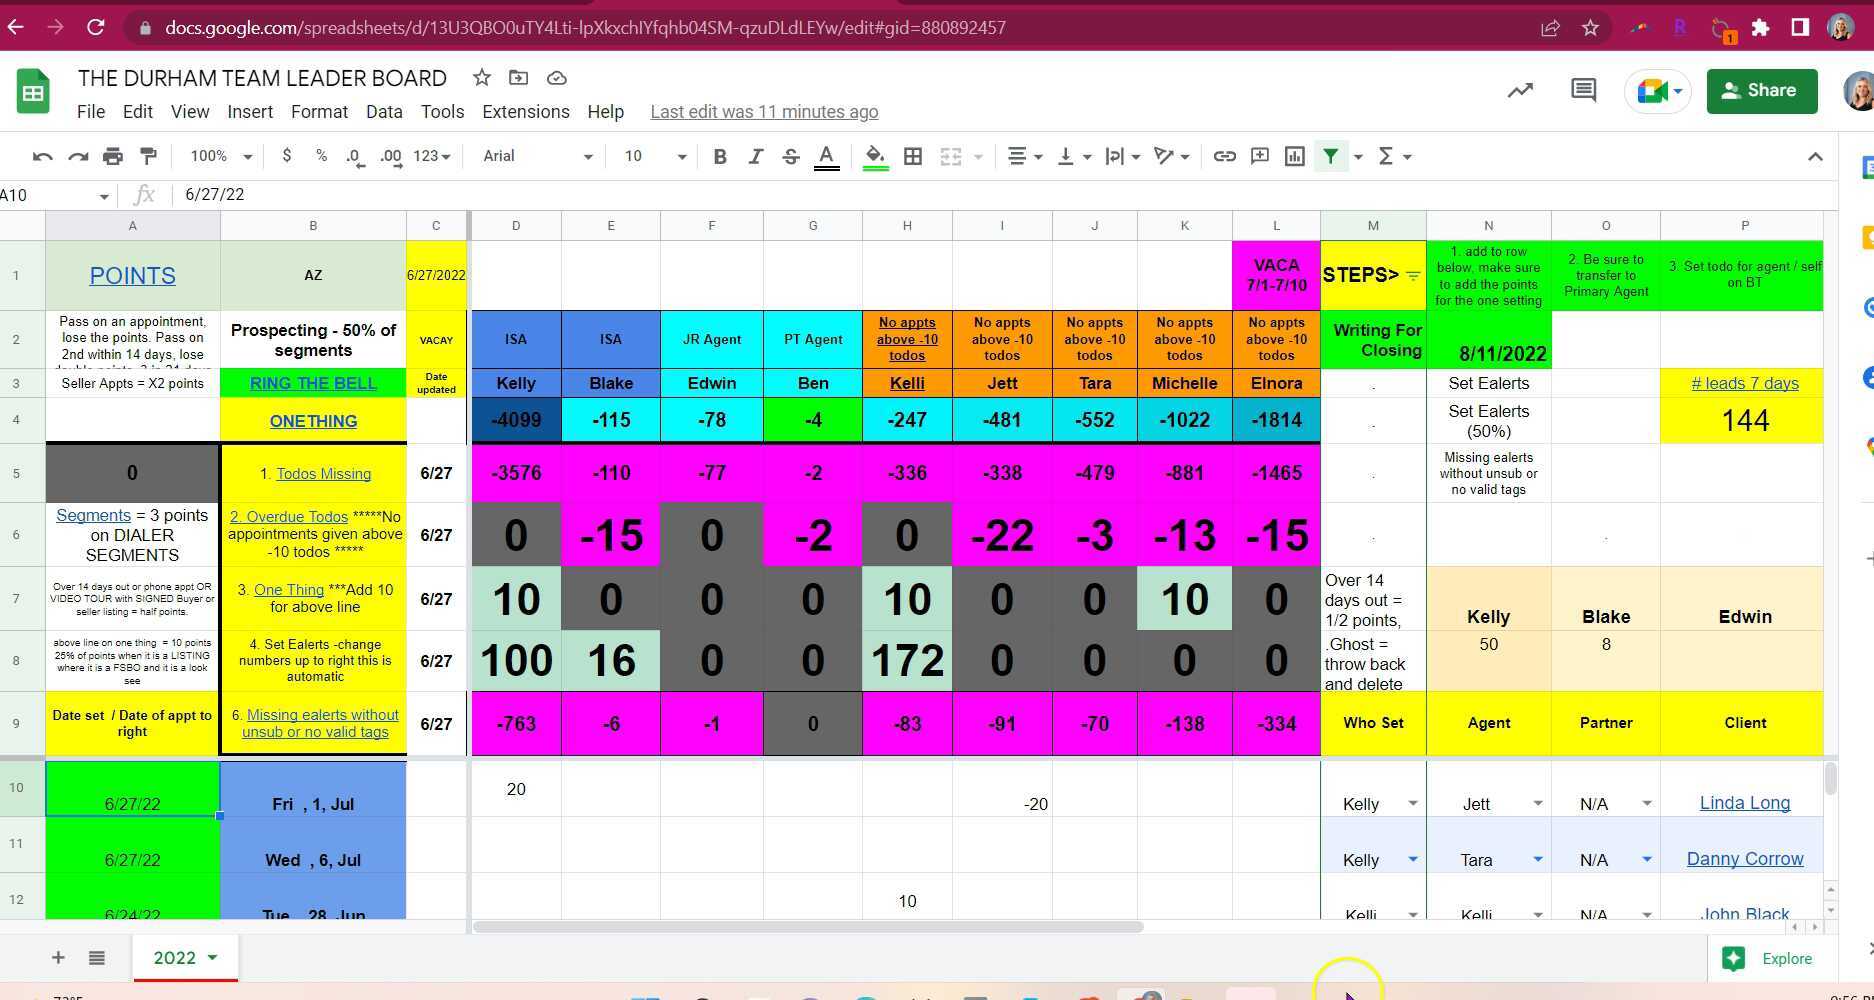1874x1000 pixels.
Task: Insert a chart
Action: click(x=1295, y=156)
